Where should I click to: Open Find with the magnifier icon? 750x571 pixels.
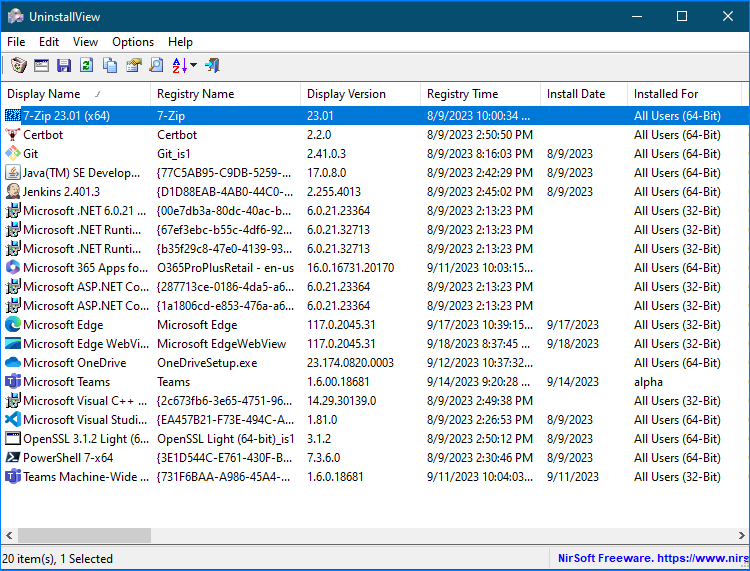(156, 65)
